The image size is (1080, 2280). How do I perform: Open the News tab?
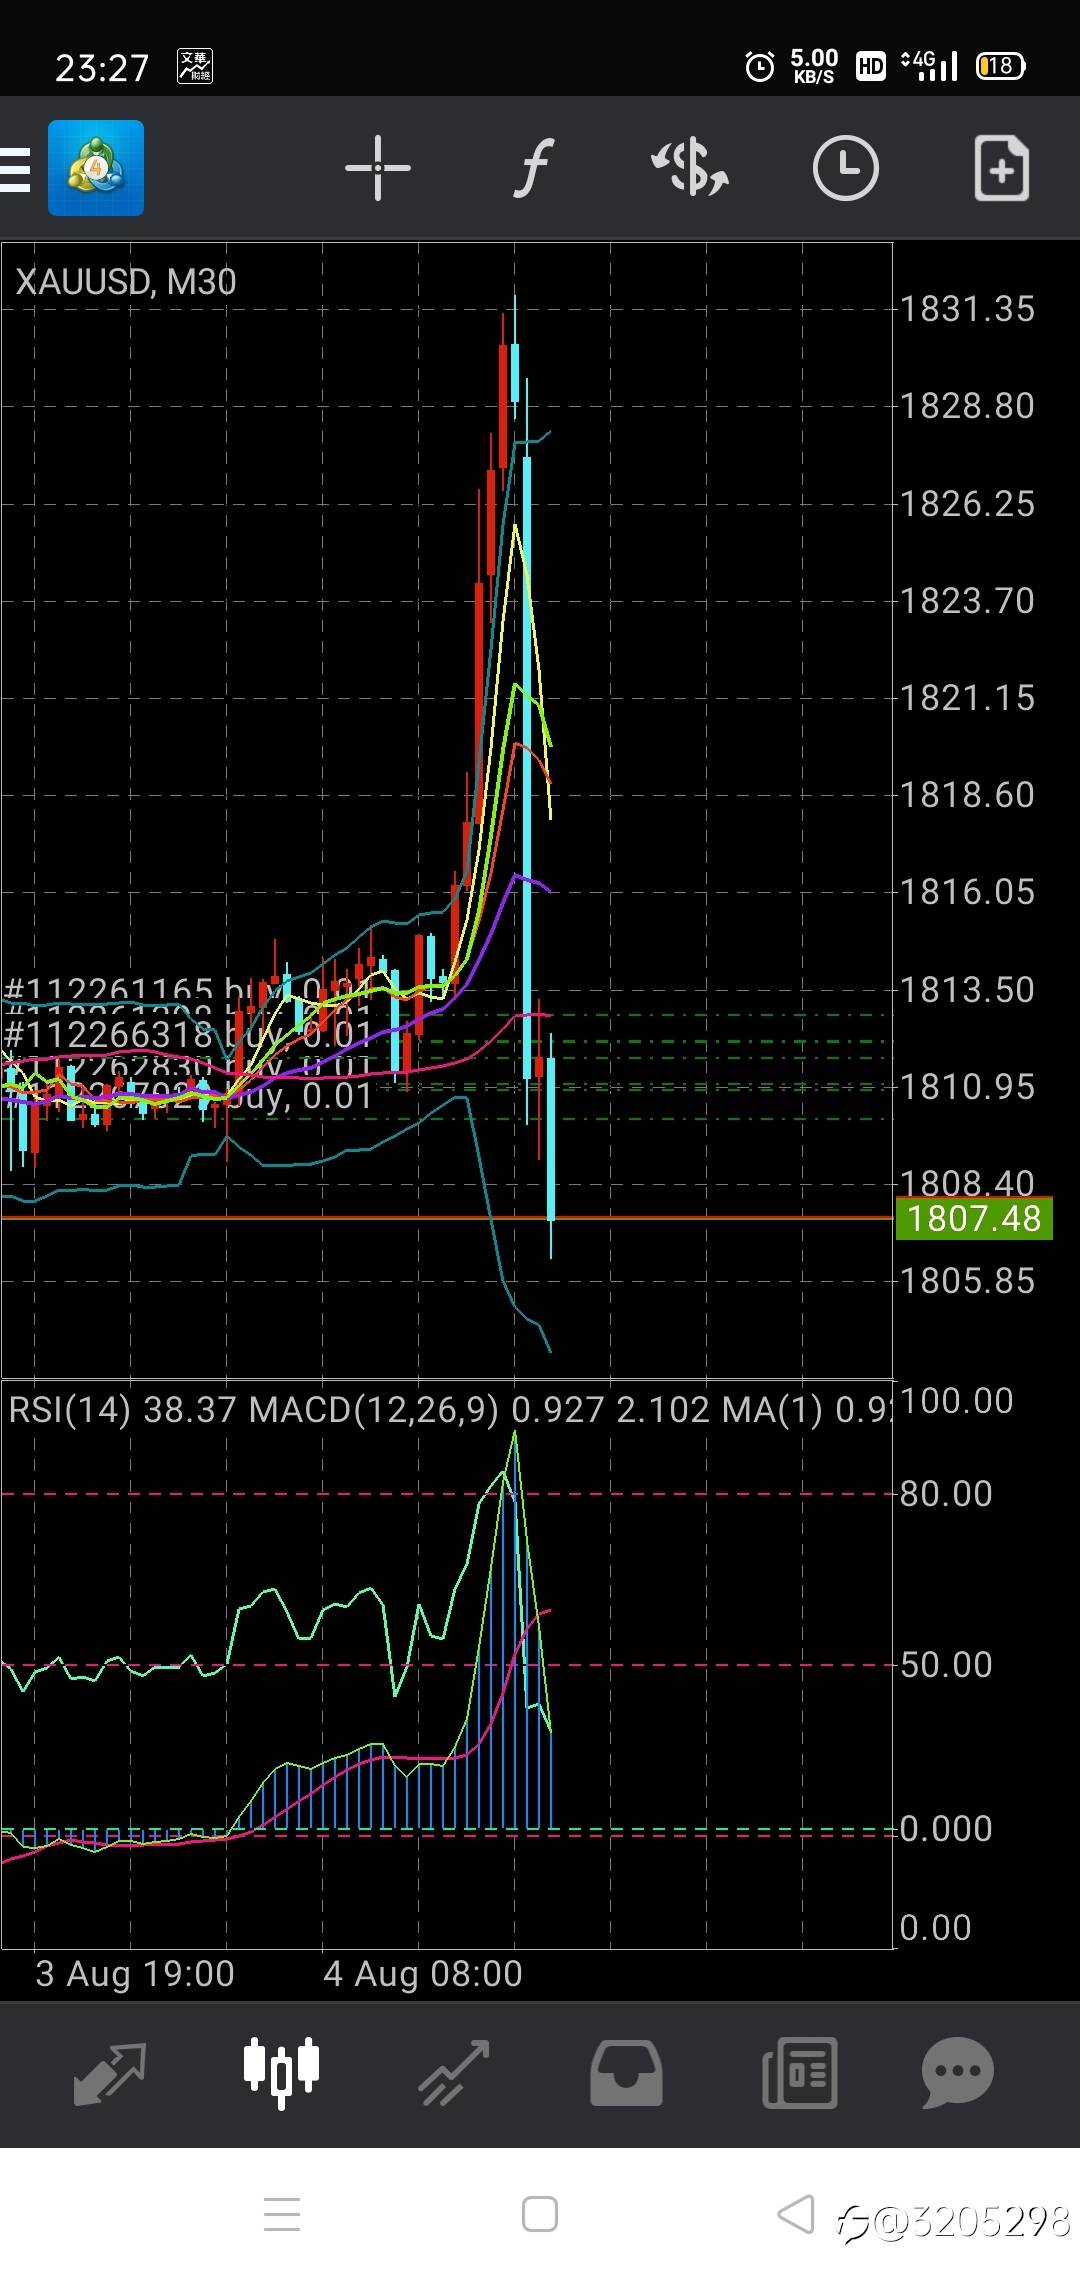pyautogui.click(x=799, y=2074)
